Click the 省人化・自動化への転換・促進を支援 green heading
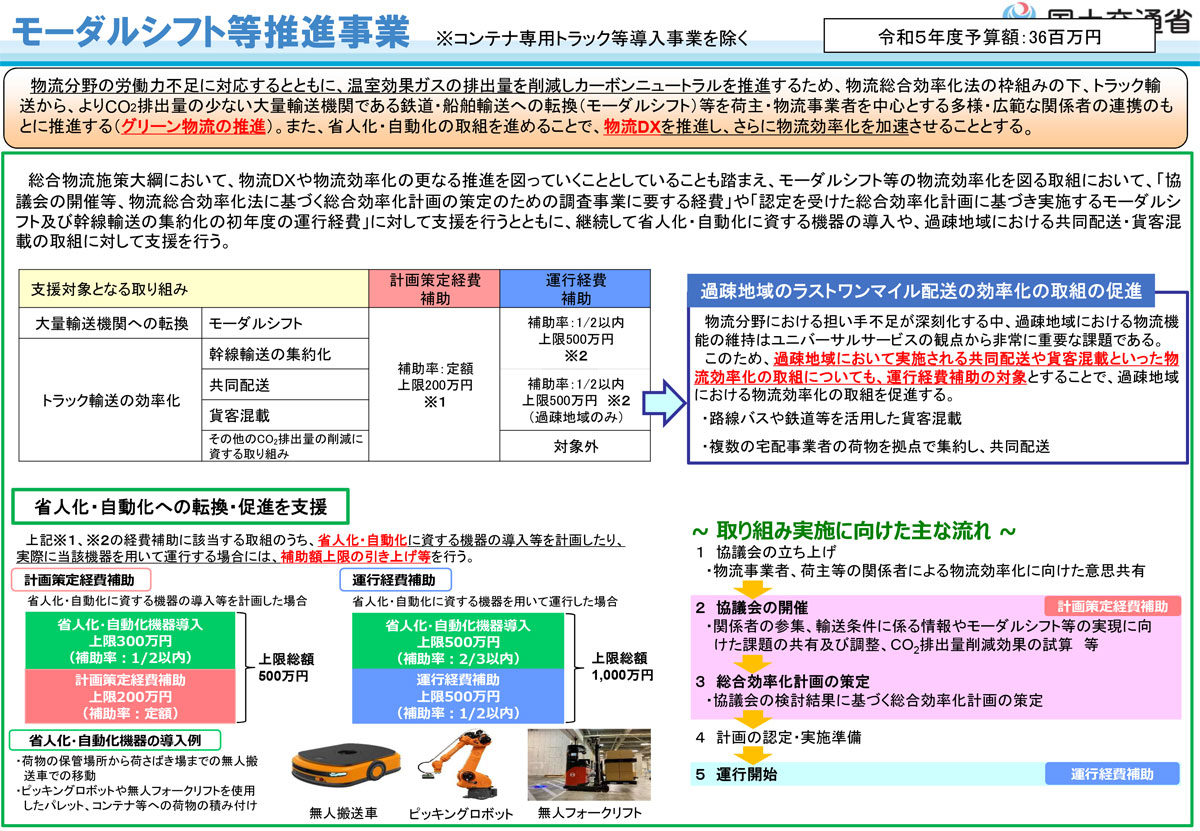This screenshot has width=1200, height=831. coord(181,505)
